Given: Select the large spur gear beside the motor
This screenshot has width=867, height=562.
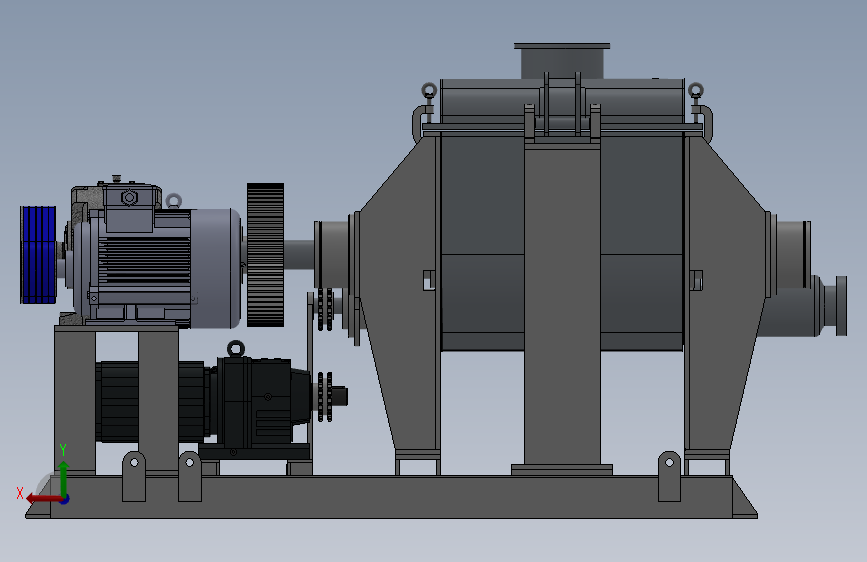Looking at the screenshot, I should click(265, 255).
